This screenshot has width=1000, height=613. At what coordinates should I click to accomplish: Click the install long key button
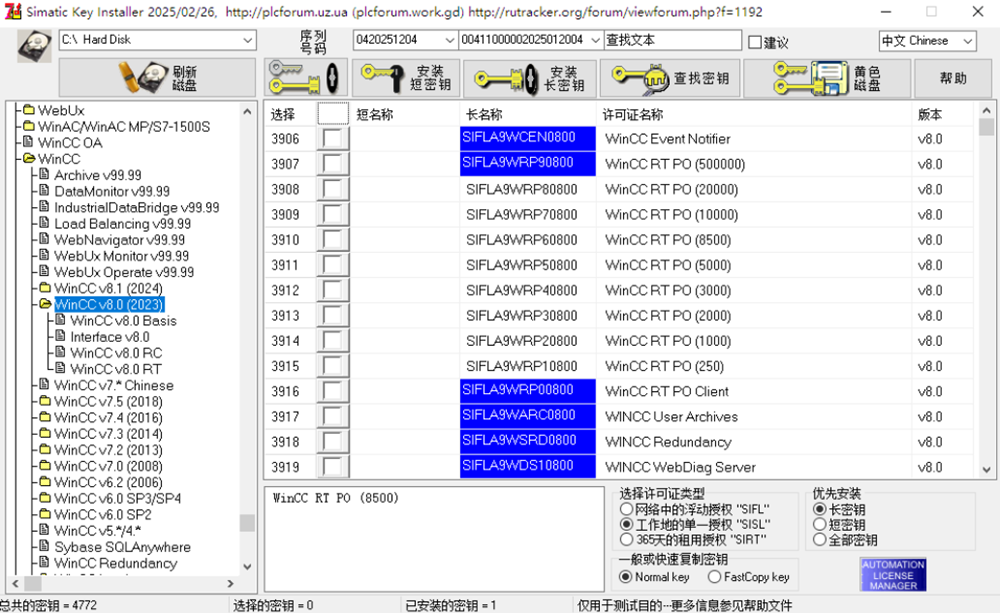pyautogui.click(x=530, y=78)
